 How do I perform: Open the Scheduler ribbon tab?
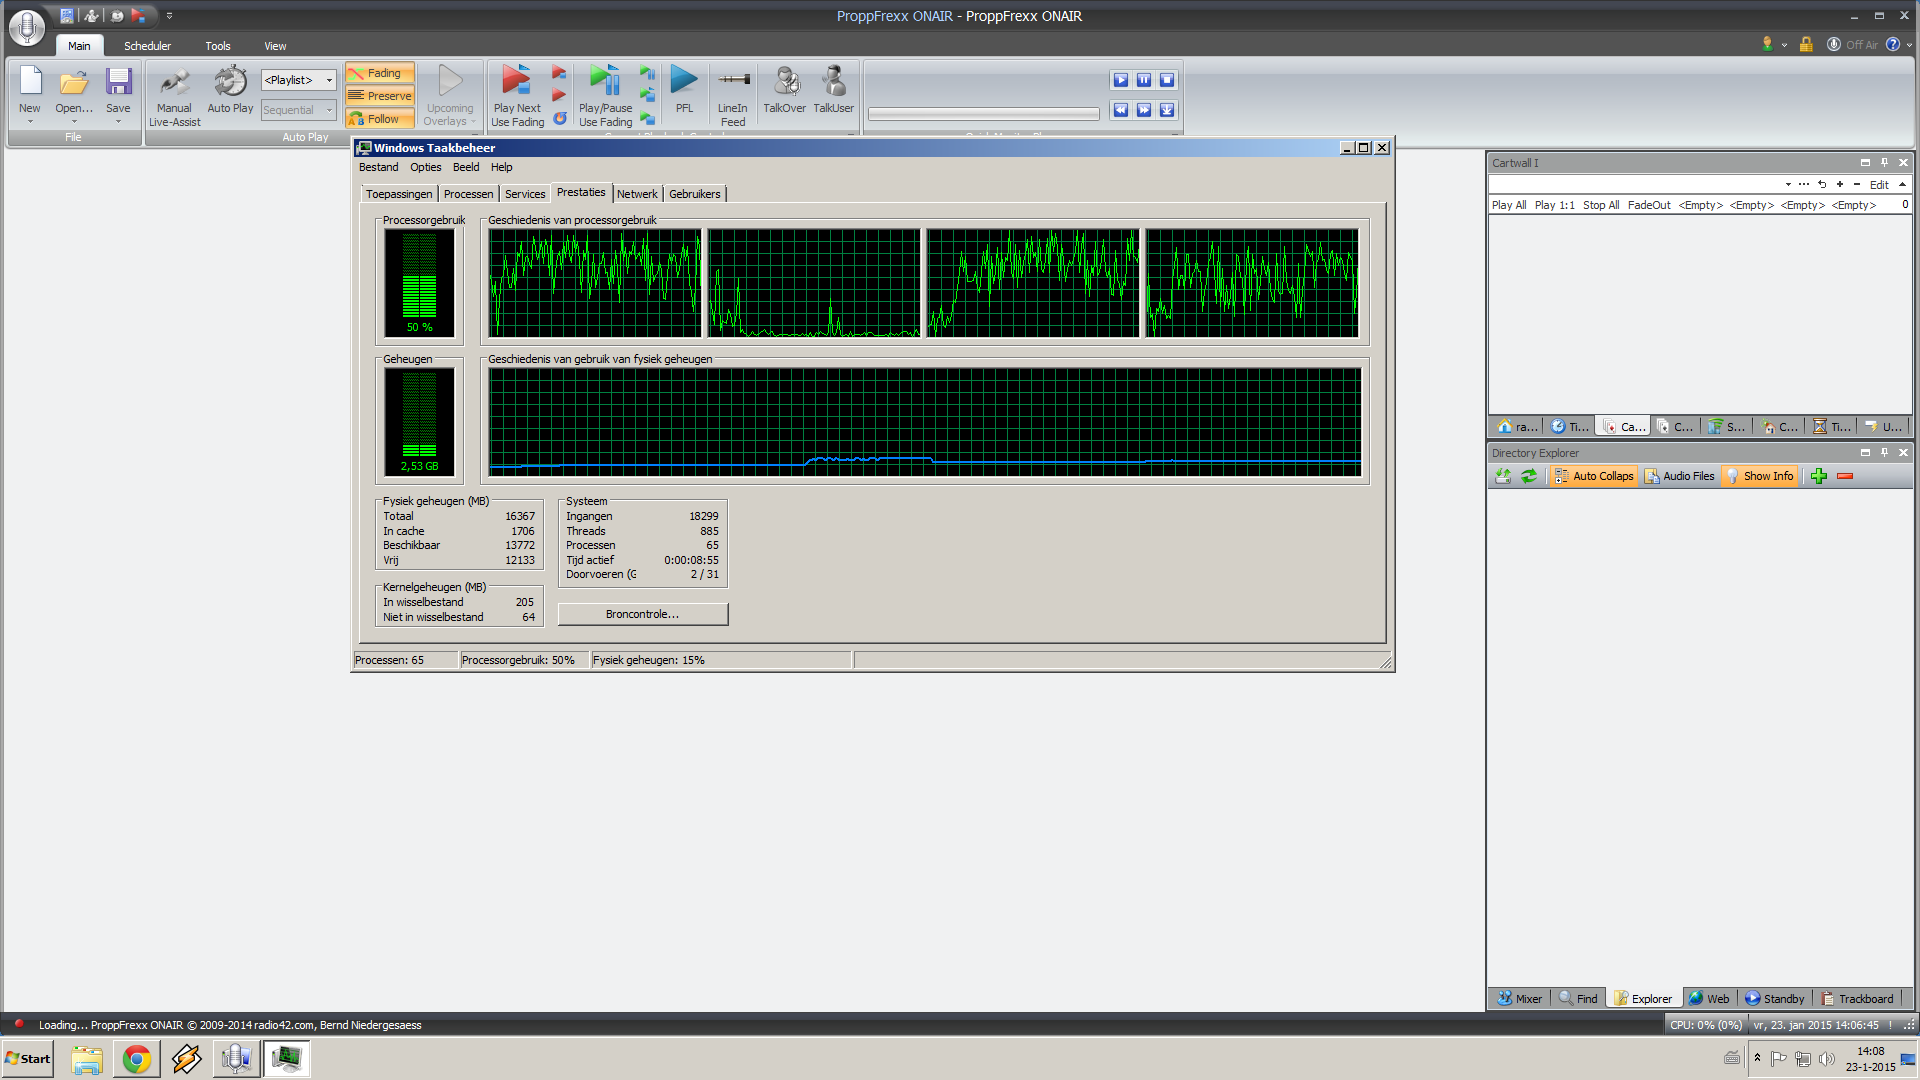pos(147,46)
